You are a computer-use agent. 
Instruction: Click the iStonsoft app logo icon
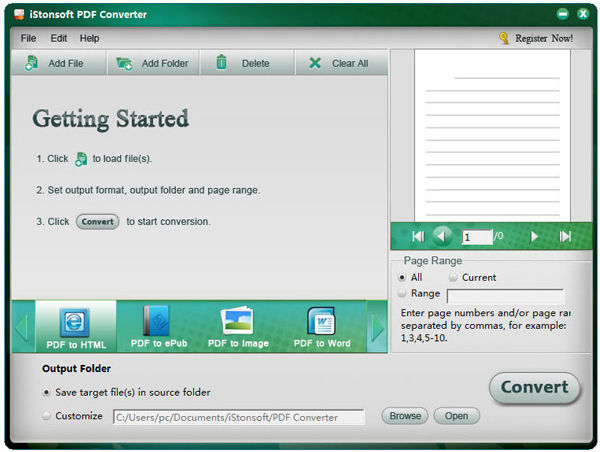[x=19, y=14]
